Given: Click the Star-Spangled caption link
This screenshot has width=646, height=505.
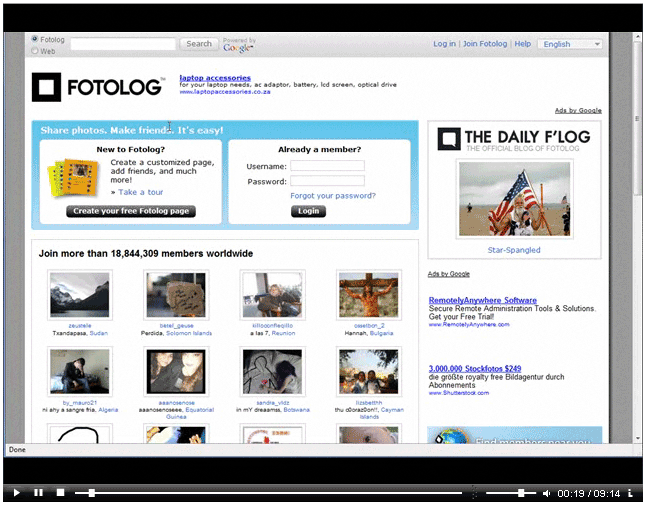Looking at the screenshot, I should point(514,250).
